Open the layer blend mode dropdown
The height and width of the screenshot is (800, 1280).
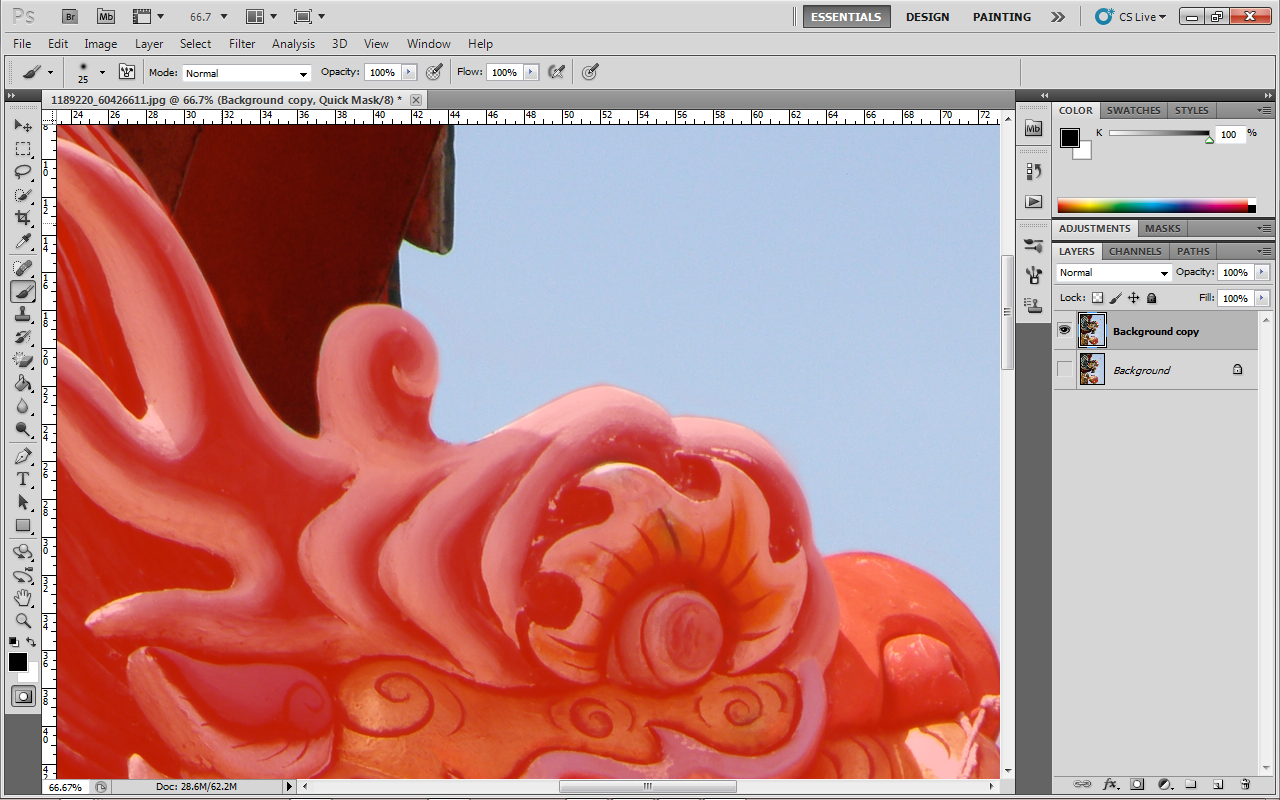[1113, 273]
